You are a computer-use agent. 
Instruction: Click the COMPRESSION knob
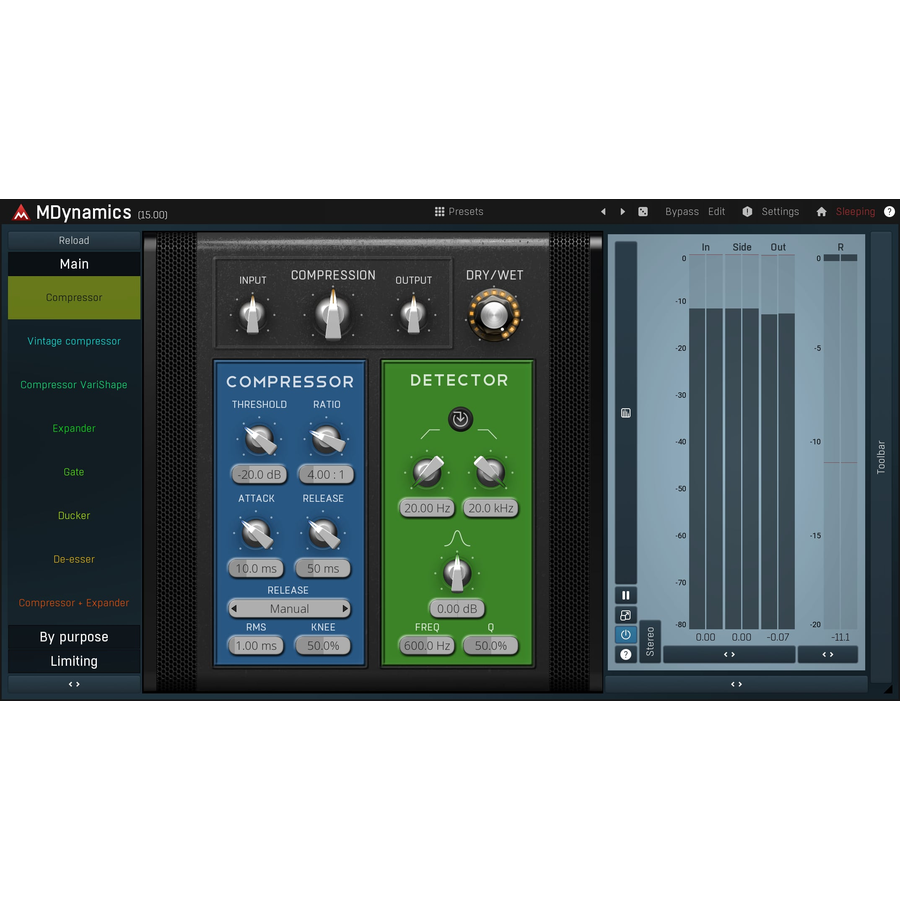click(333, 314)
